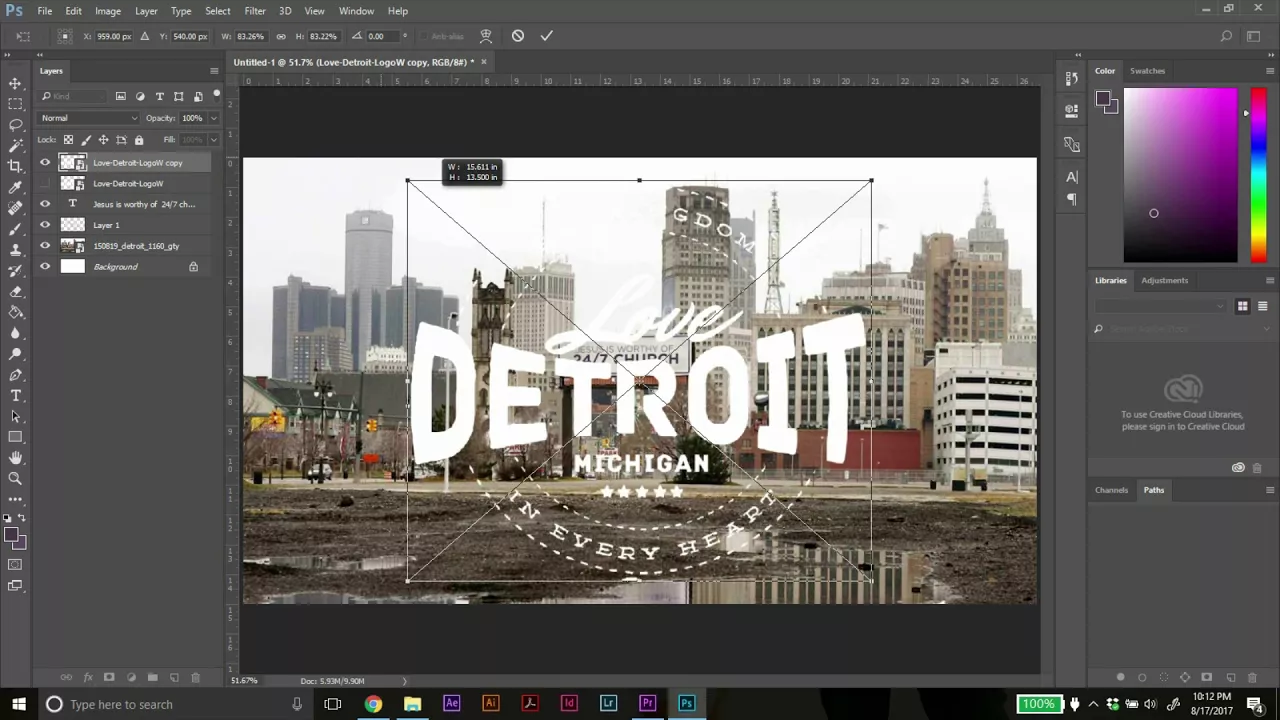This screenshot has height=720, width=1280.
Task: Toggle lock all for the layer
Action: [139, 140]
